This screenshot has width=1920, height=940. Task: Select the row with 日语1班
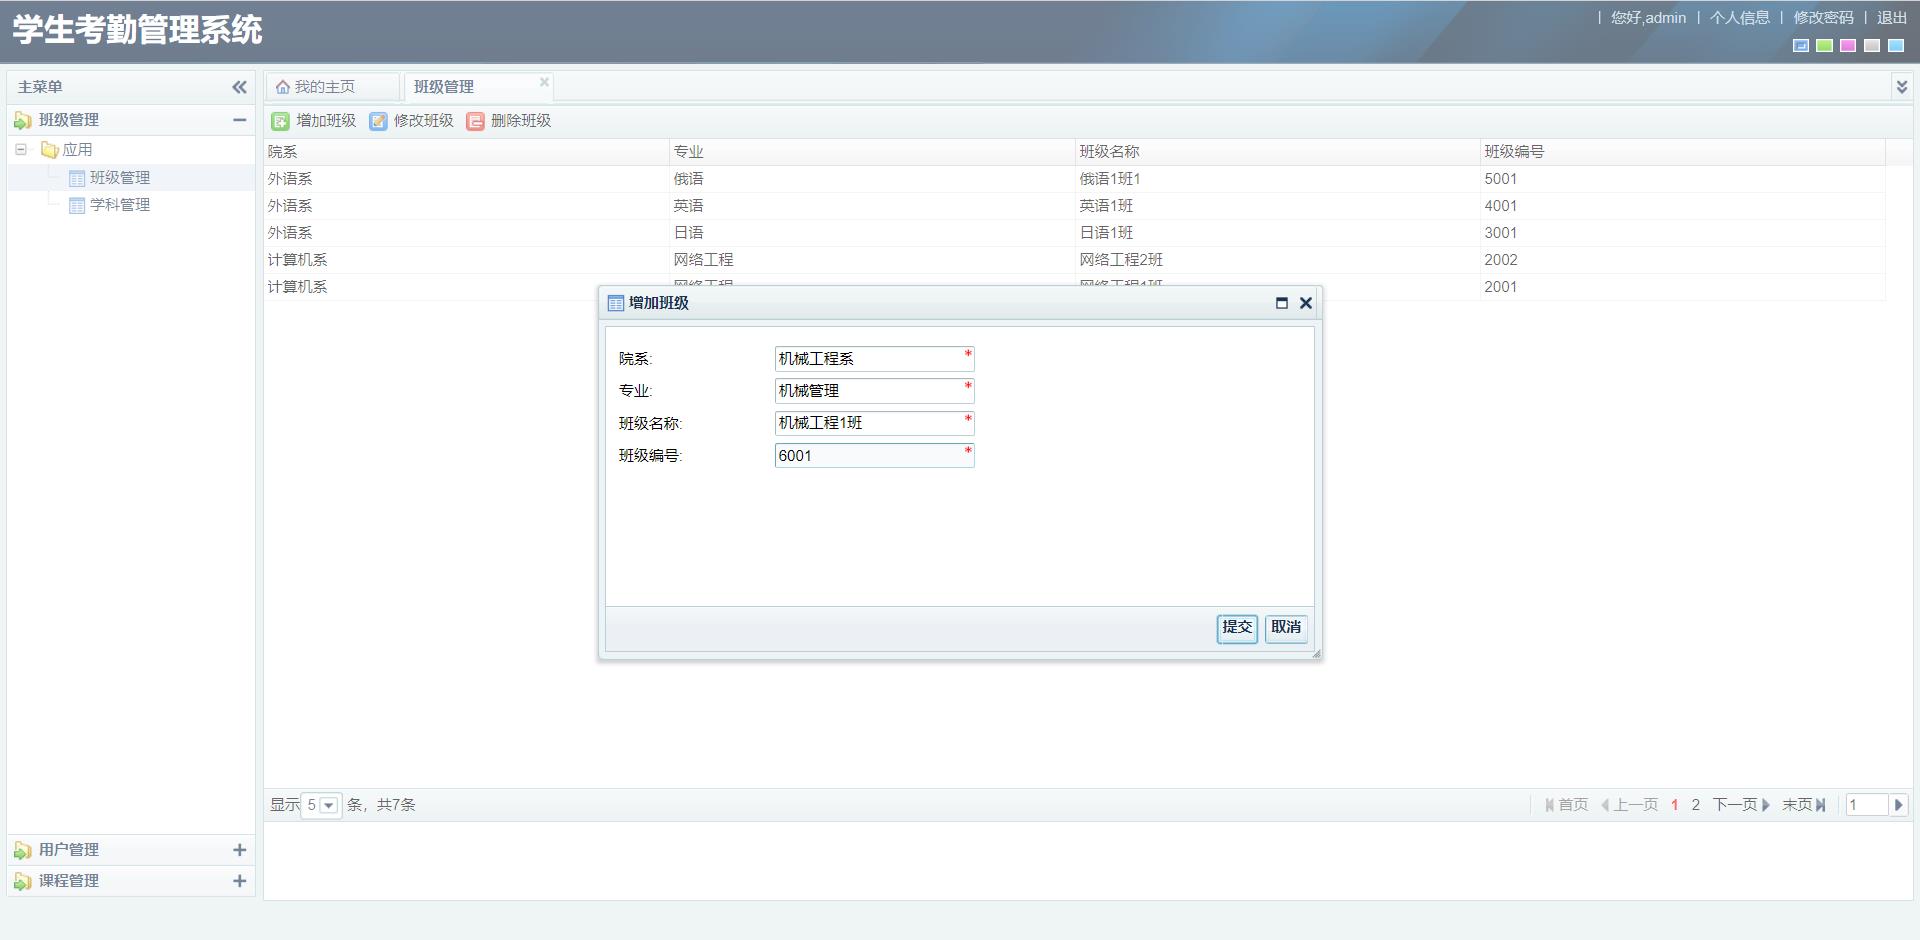point(1075,233)
